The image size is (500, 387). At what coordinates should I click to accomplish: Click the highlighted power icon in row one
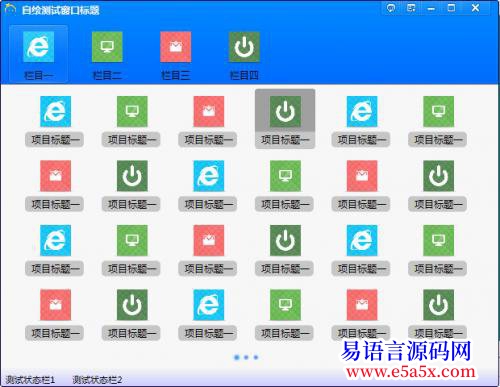click(x=285, y=111)
